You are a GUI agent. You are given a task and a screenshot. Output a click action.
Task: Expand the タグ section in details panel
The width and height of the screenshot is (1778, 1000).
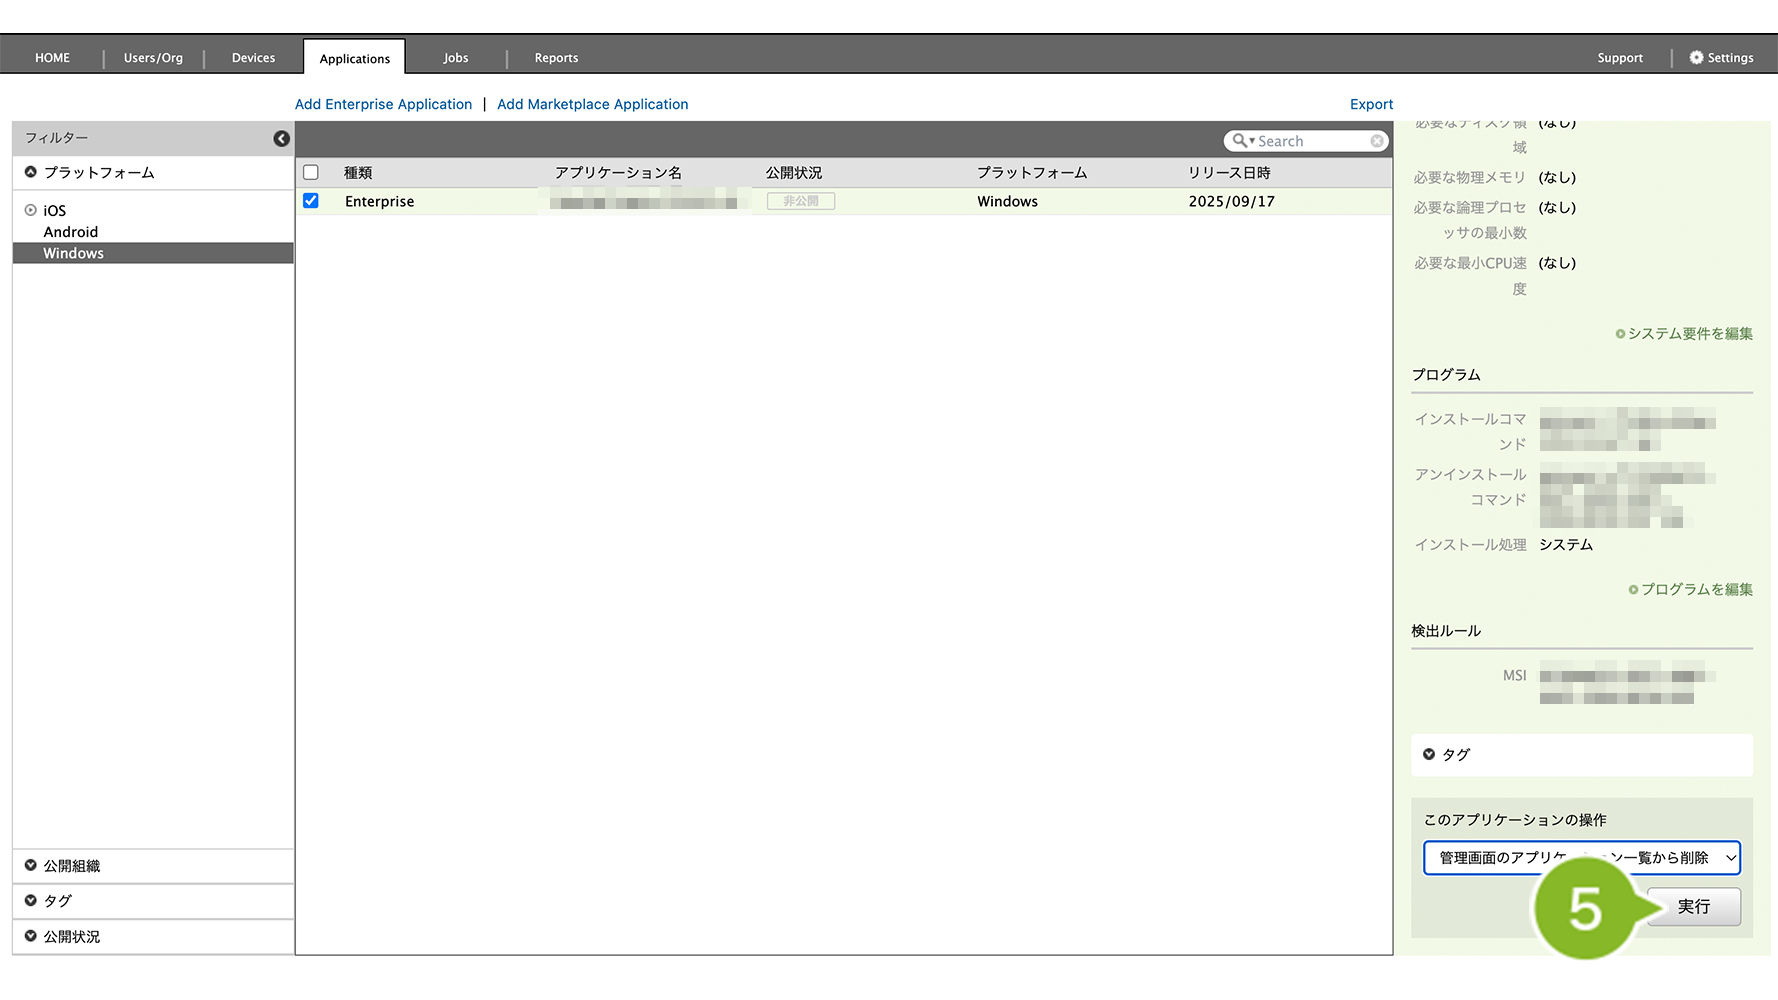pyautogui.click(x=1429, y=755)
